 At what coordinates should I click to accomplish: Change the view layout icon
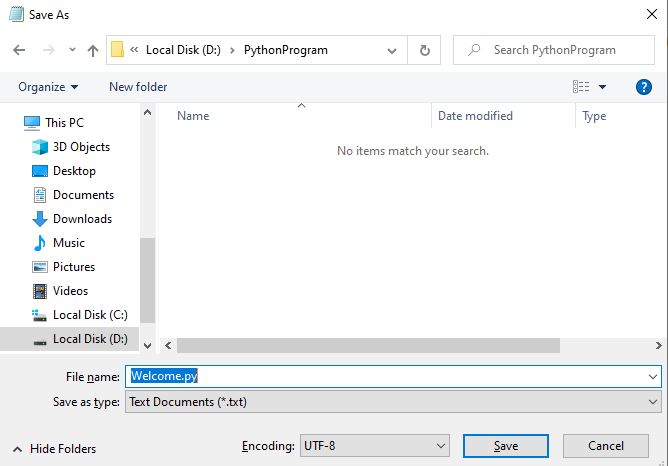[x=581, y=86]
